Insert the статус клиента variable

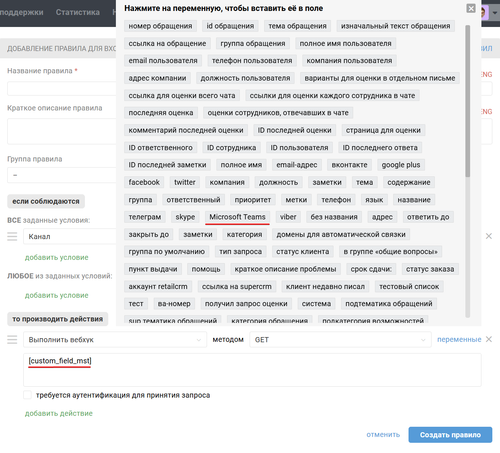click(303, 252)
